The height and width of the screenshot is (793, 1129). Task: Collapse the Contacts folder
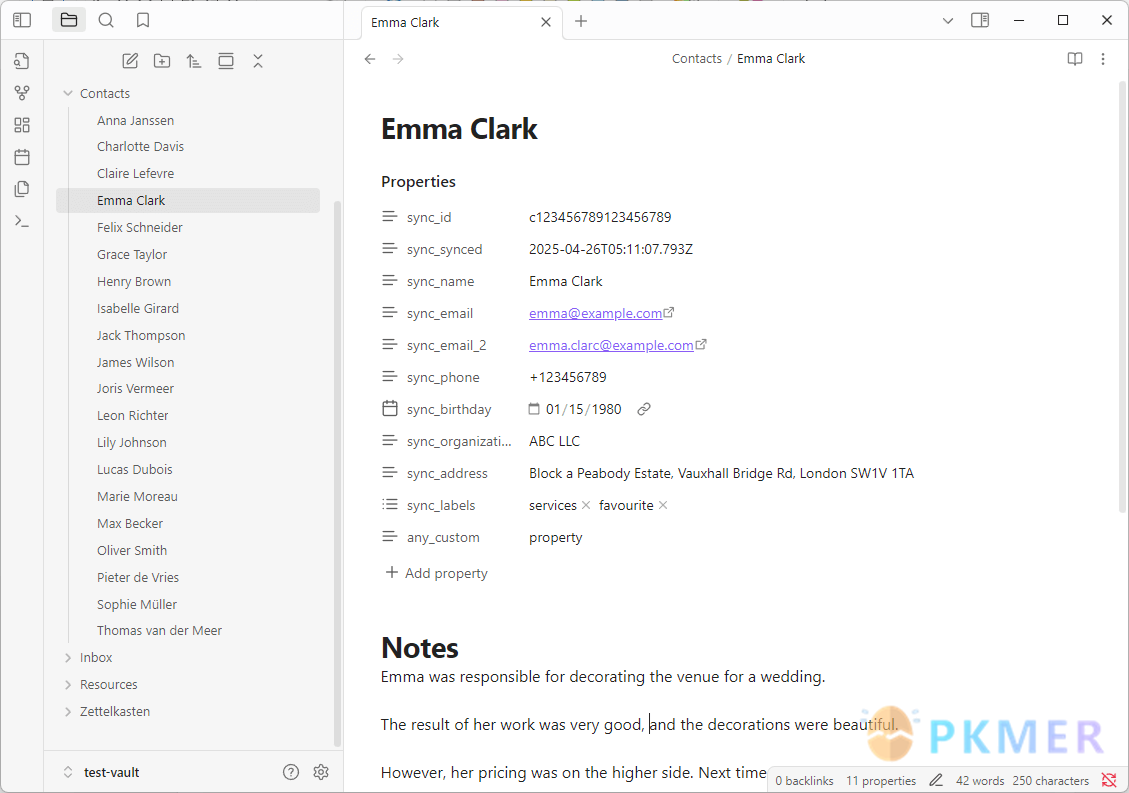[x=68, y=93]
